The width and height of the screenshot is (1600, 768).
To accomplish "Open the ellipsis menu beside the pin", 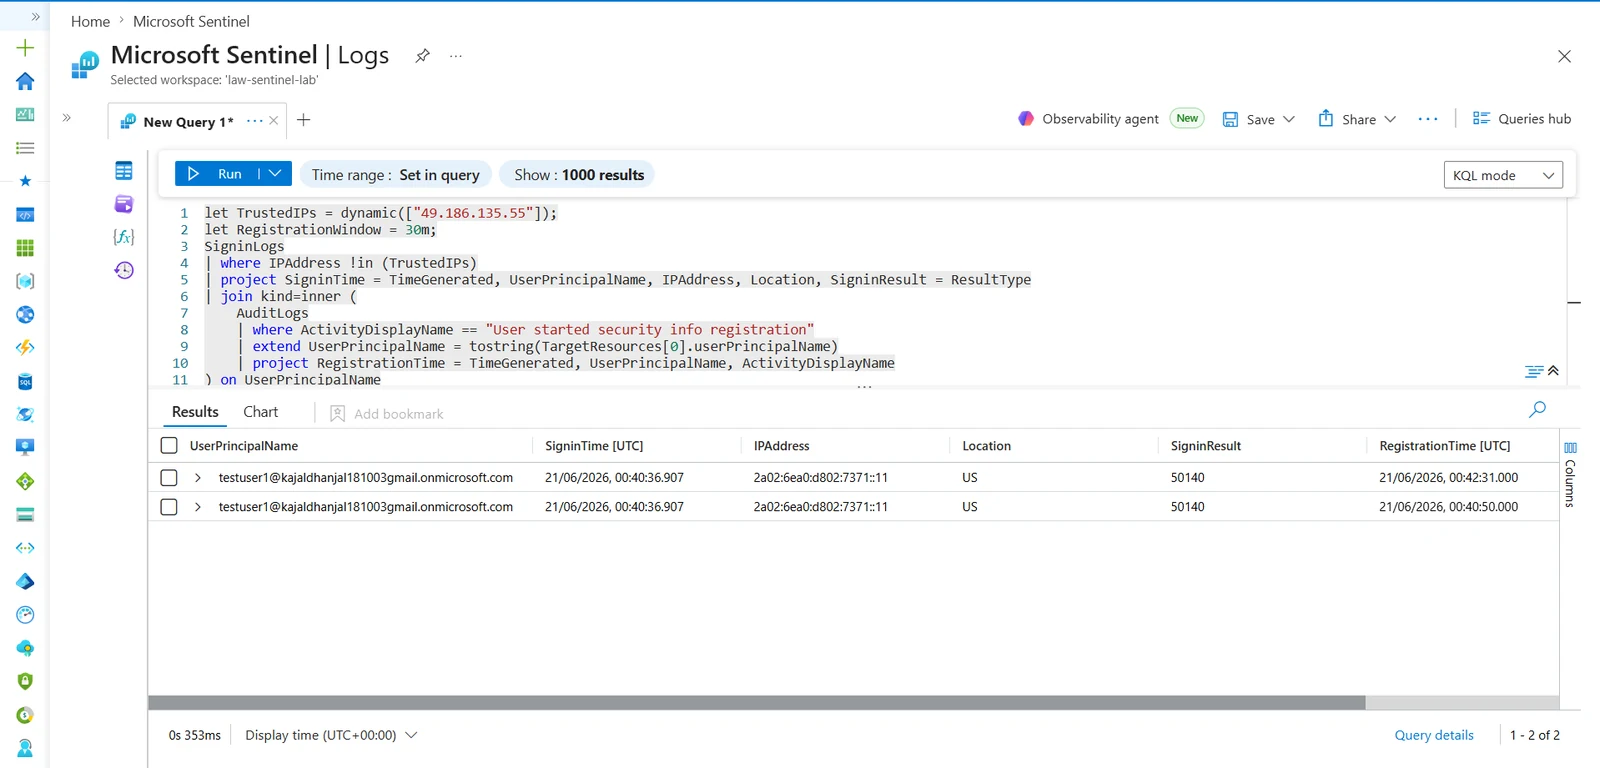I will (x=456, y=56).
